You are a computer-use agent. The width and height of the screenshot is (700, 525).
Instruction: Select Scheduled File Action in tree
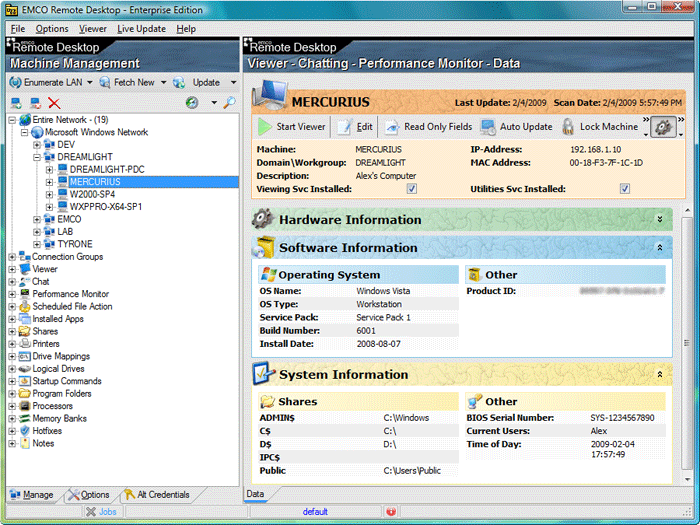(72, 306)
